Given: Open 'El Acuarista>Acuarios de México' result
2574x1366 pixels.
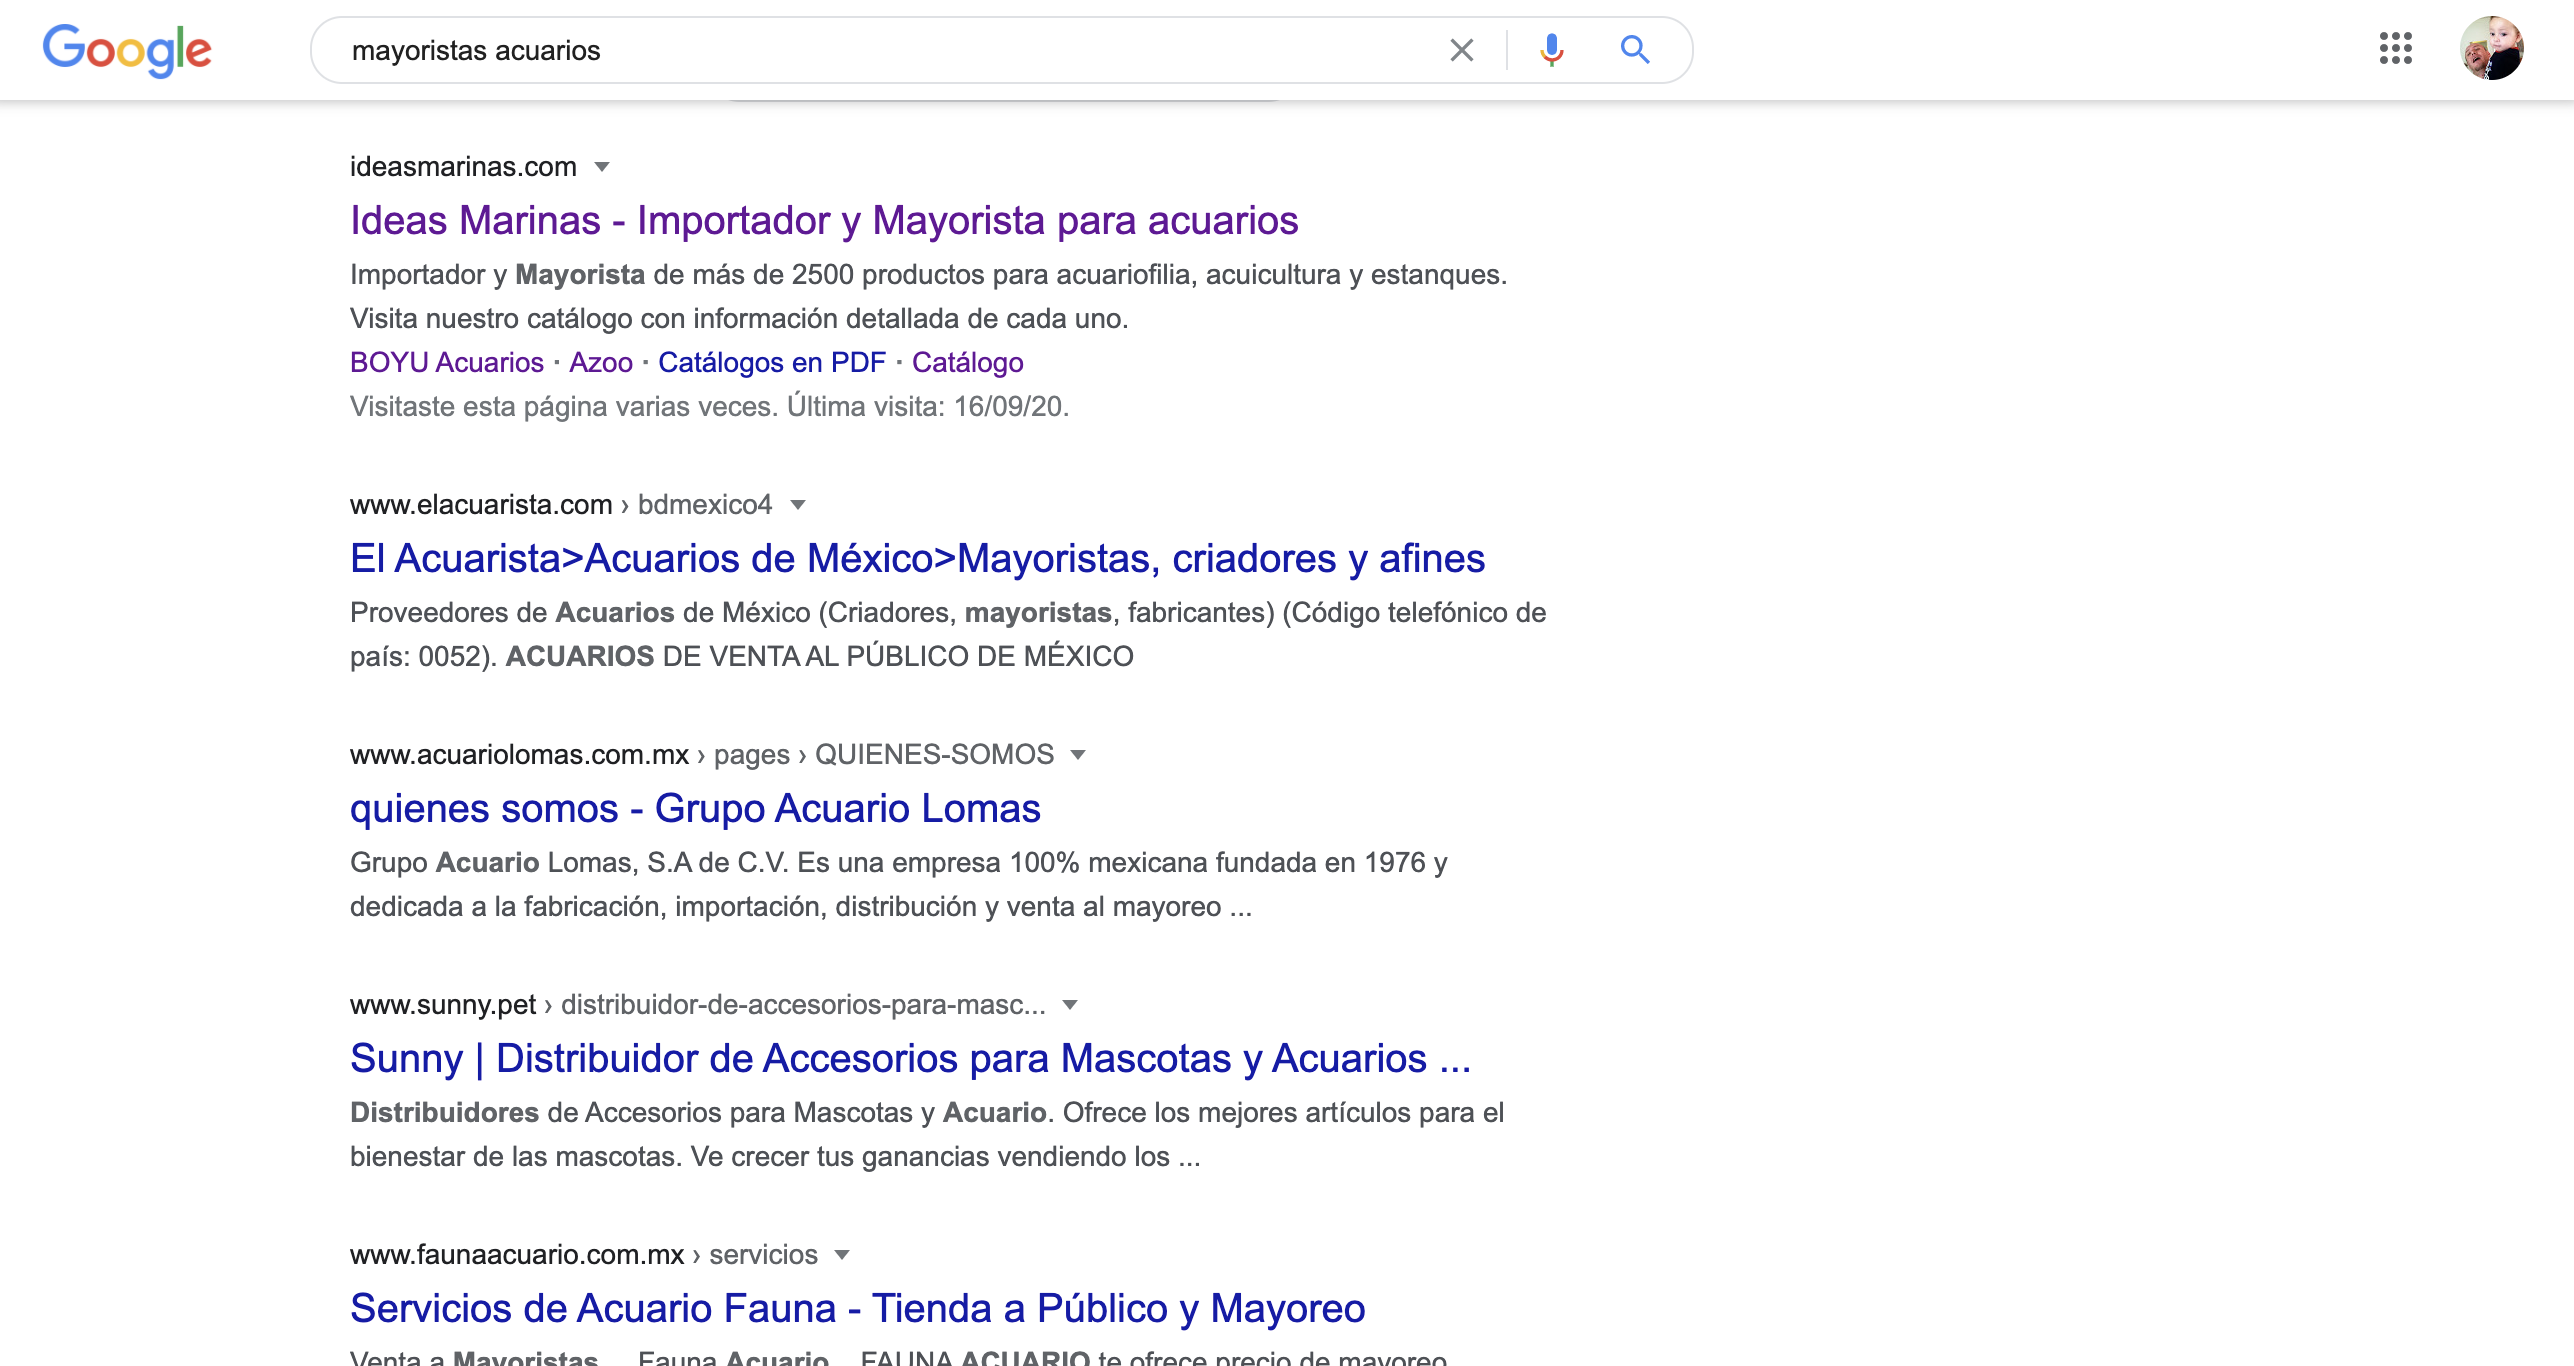Looking at the screenshot, I should [x=917, y=558].
